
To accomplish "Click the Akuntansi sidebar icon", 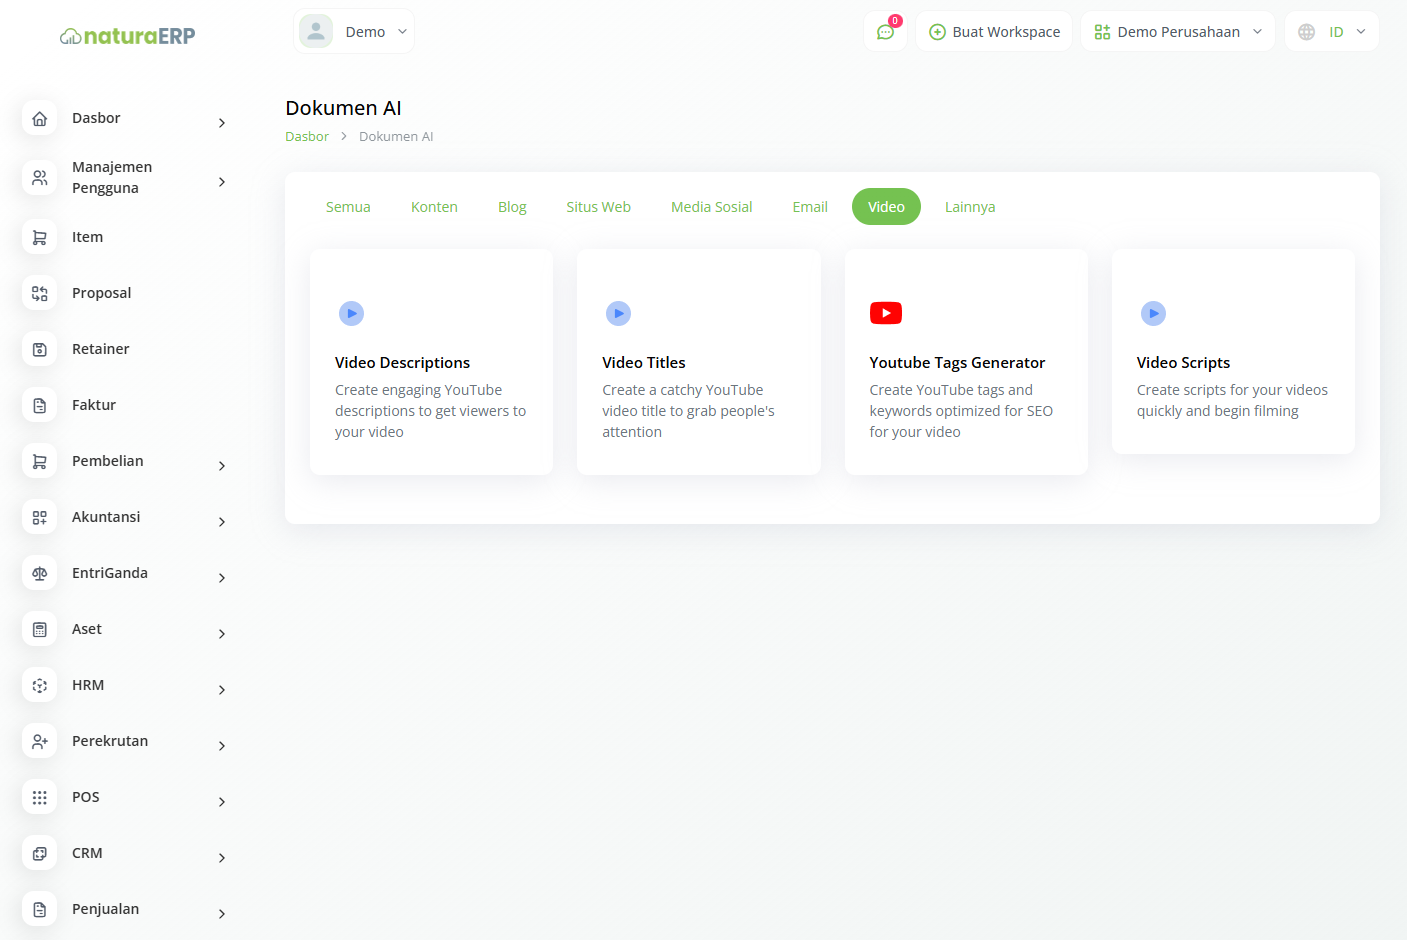I will coord(40,518).
